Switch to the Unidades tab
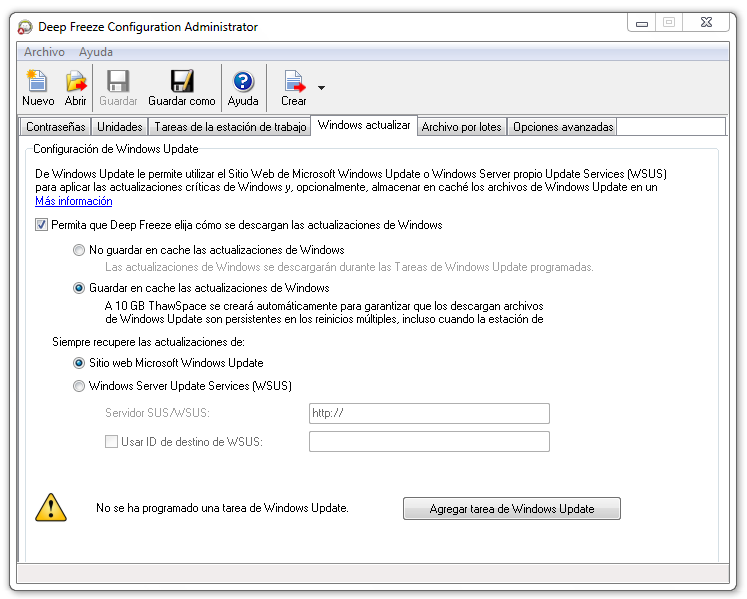Image resolution: width=747 pixels, height=599 pixels. click(120, 127)
